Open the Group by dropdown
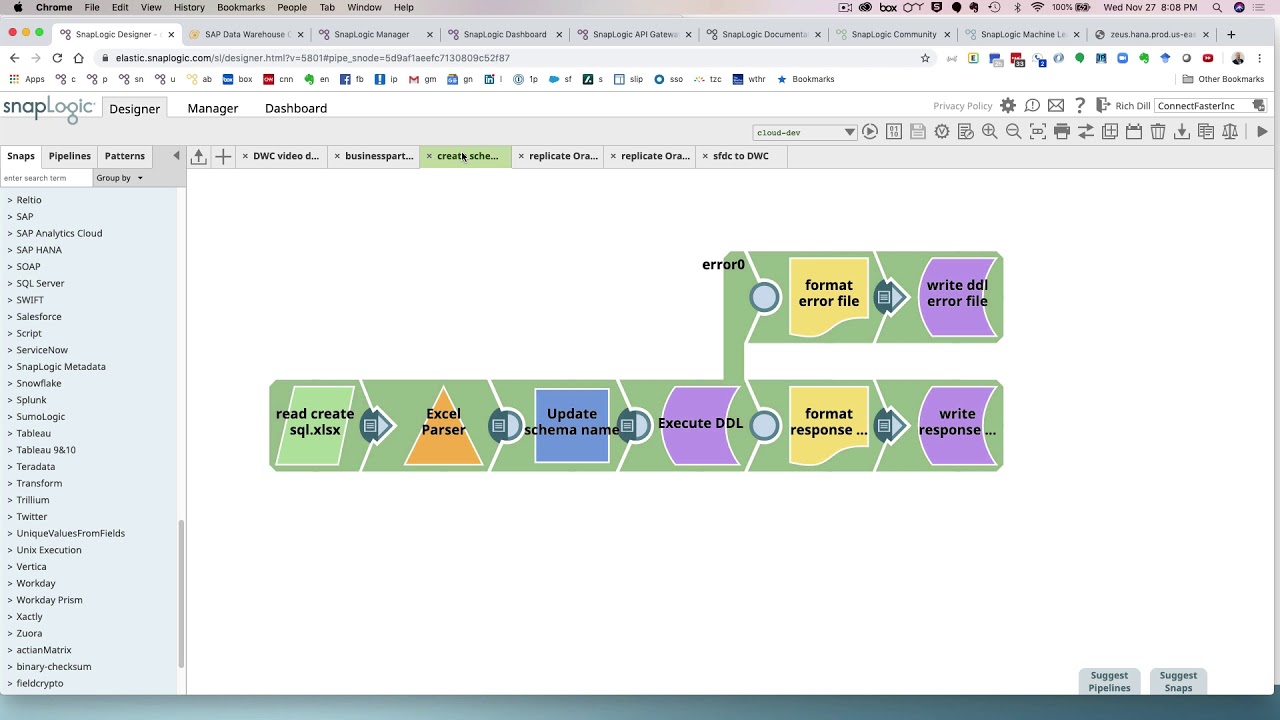The height and width of the screenshot is (720, 1280). 119,178
